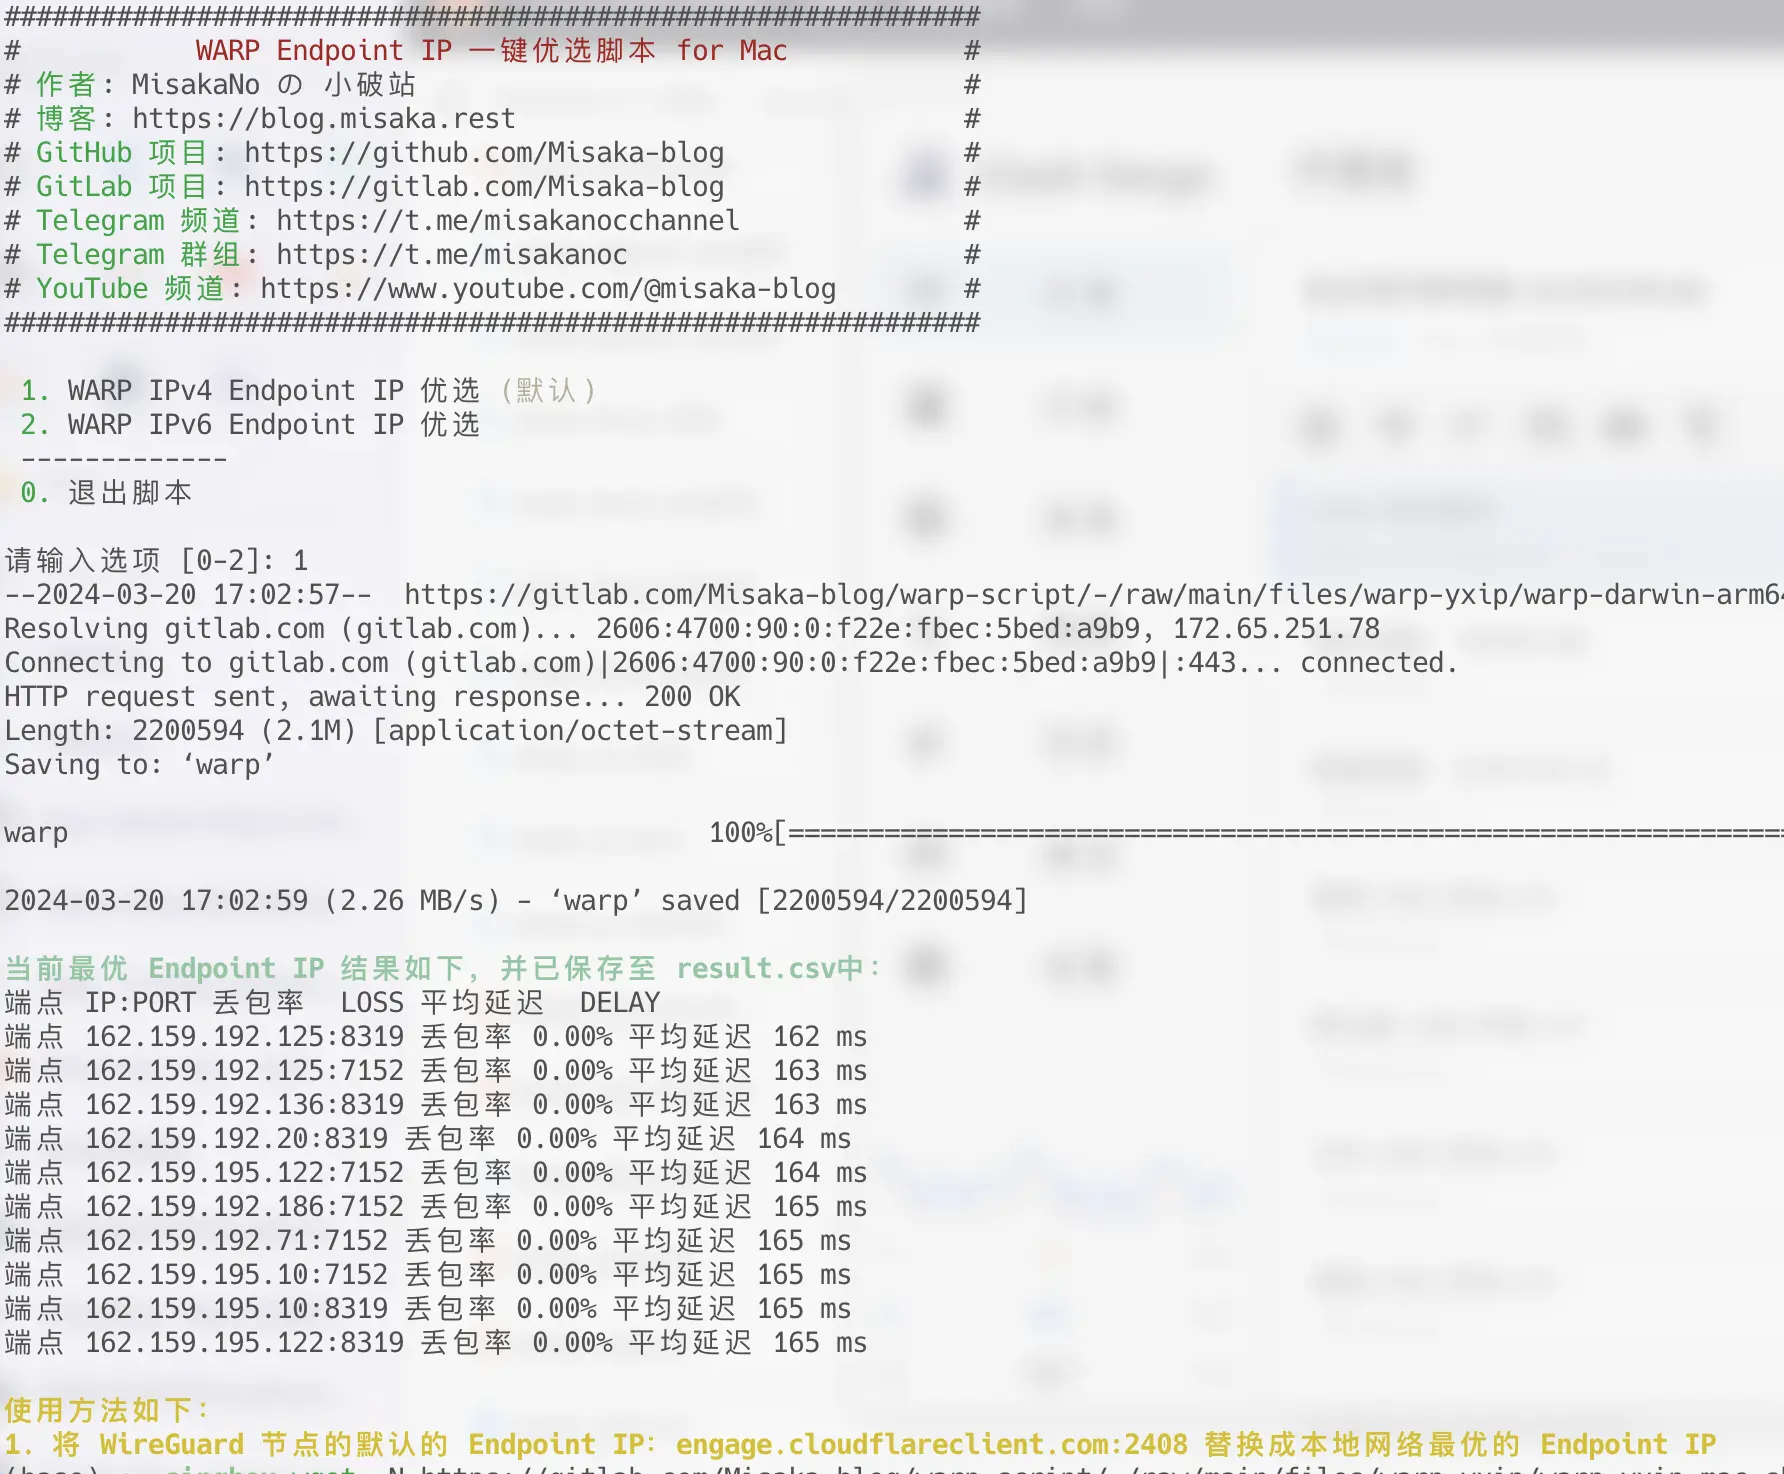This screenshot has width=1784, height=1474.
Task: Open the t.me/misakanoc Telegram group link
Action: point(451,255)
